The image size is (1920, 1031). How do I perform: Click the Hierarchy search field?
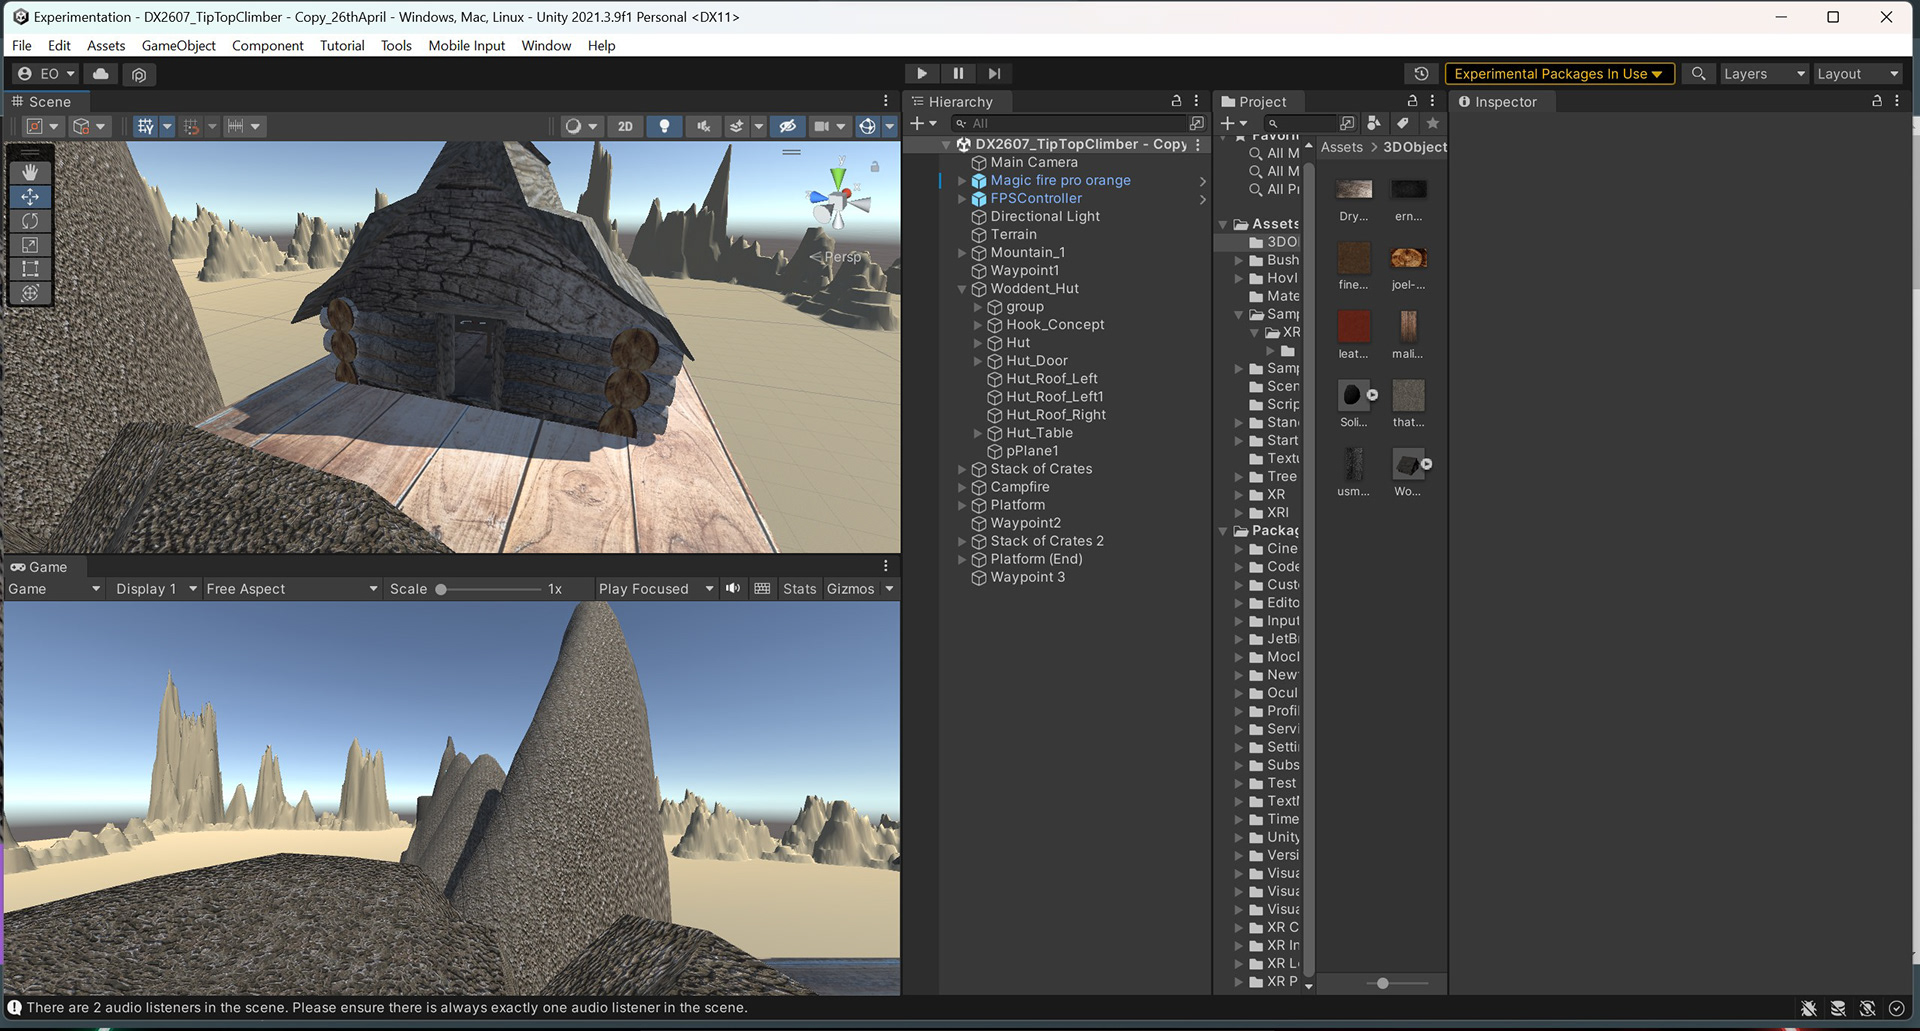tap(1068, 123)
